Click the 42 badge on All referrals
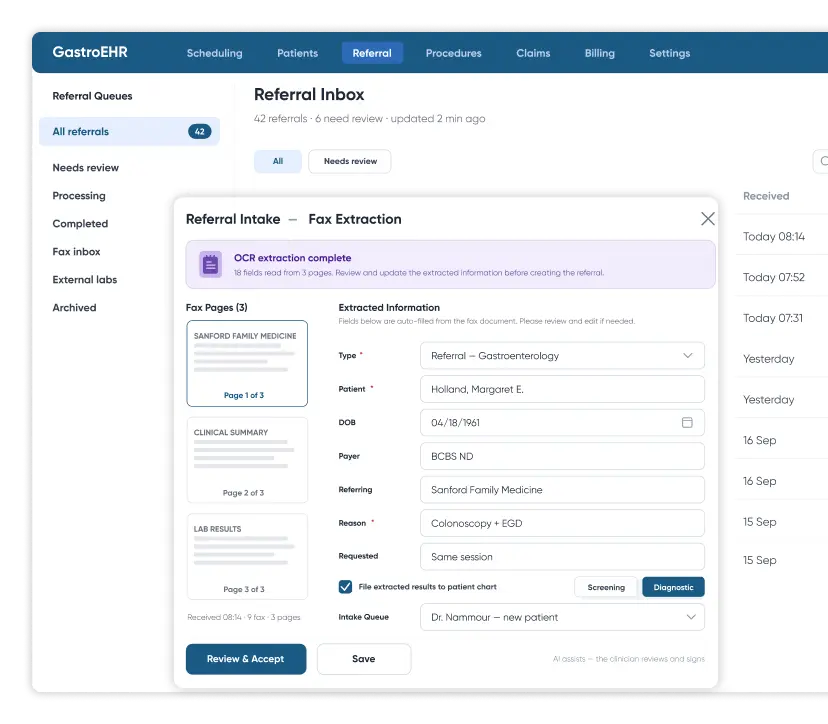 click(x=200, y=131)
